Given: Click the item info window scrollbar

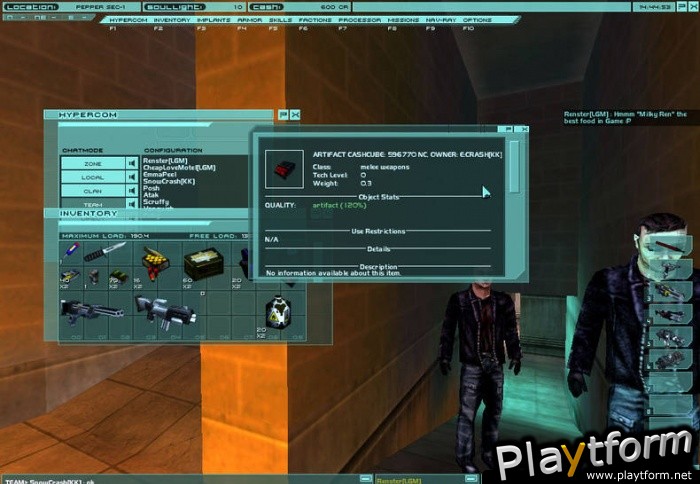Looking at the screenshot, I should point(514,167).
